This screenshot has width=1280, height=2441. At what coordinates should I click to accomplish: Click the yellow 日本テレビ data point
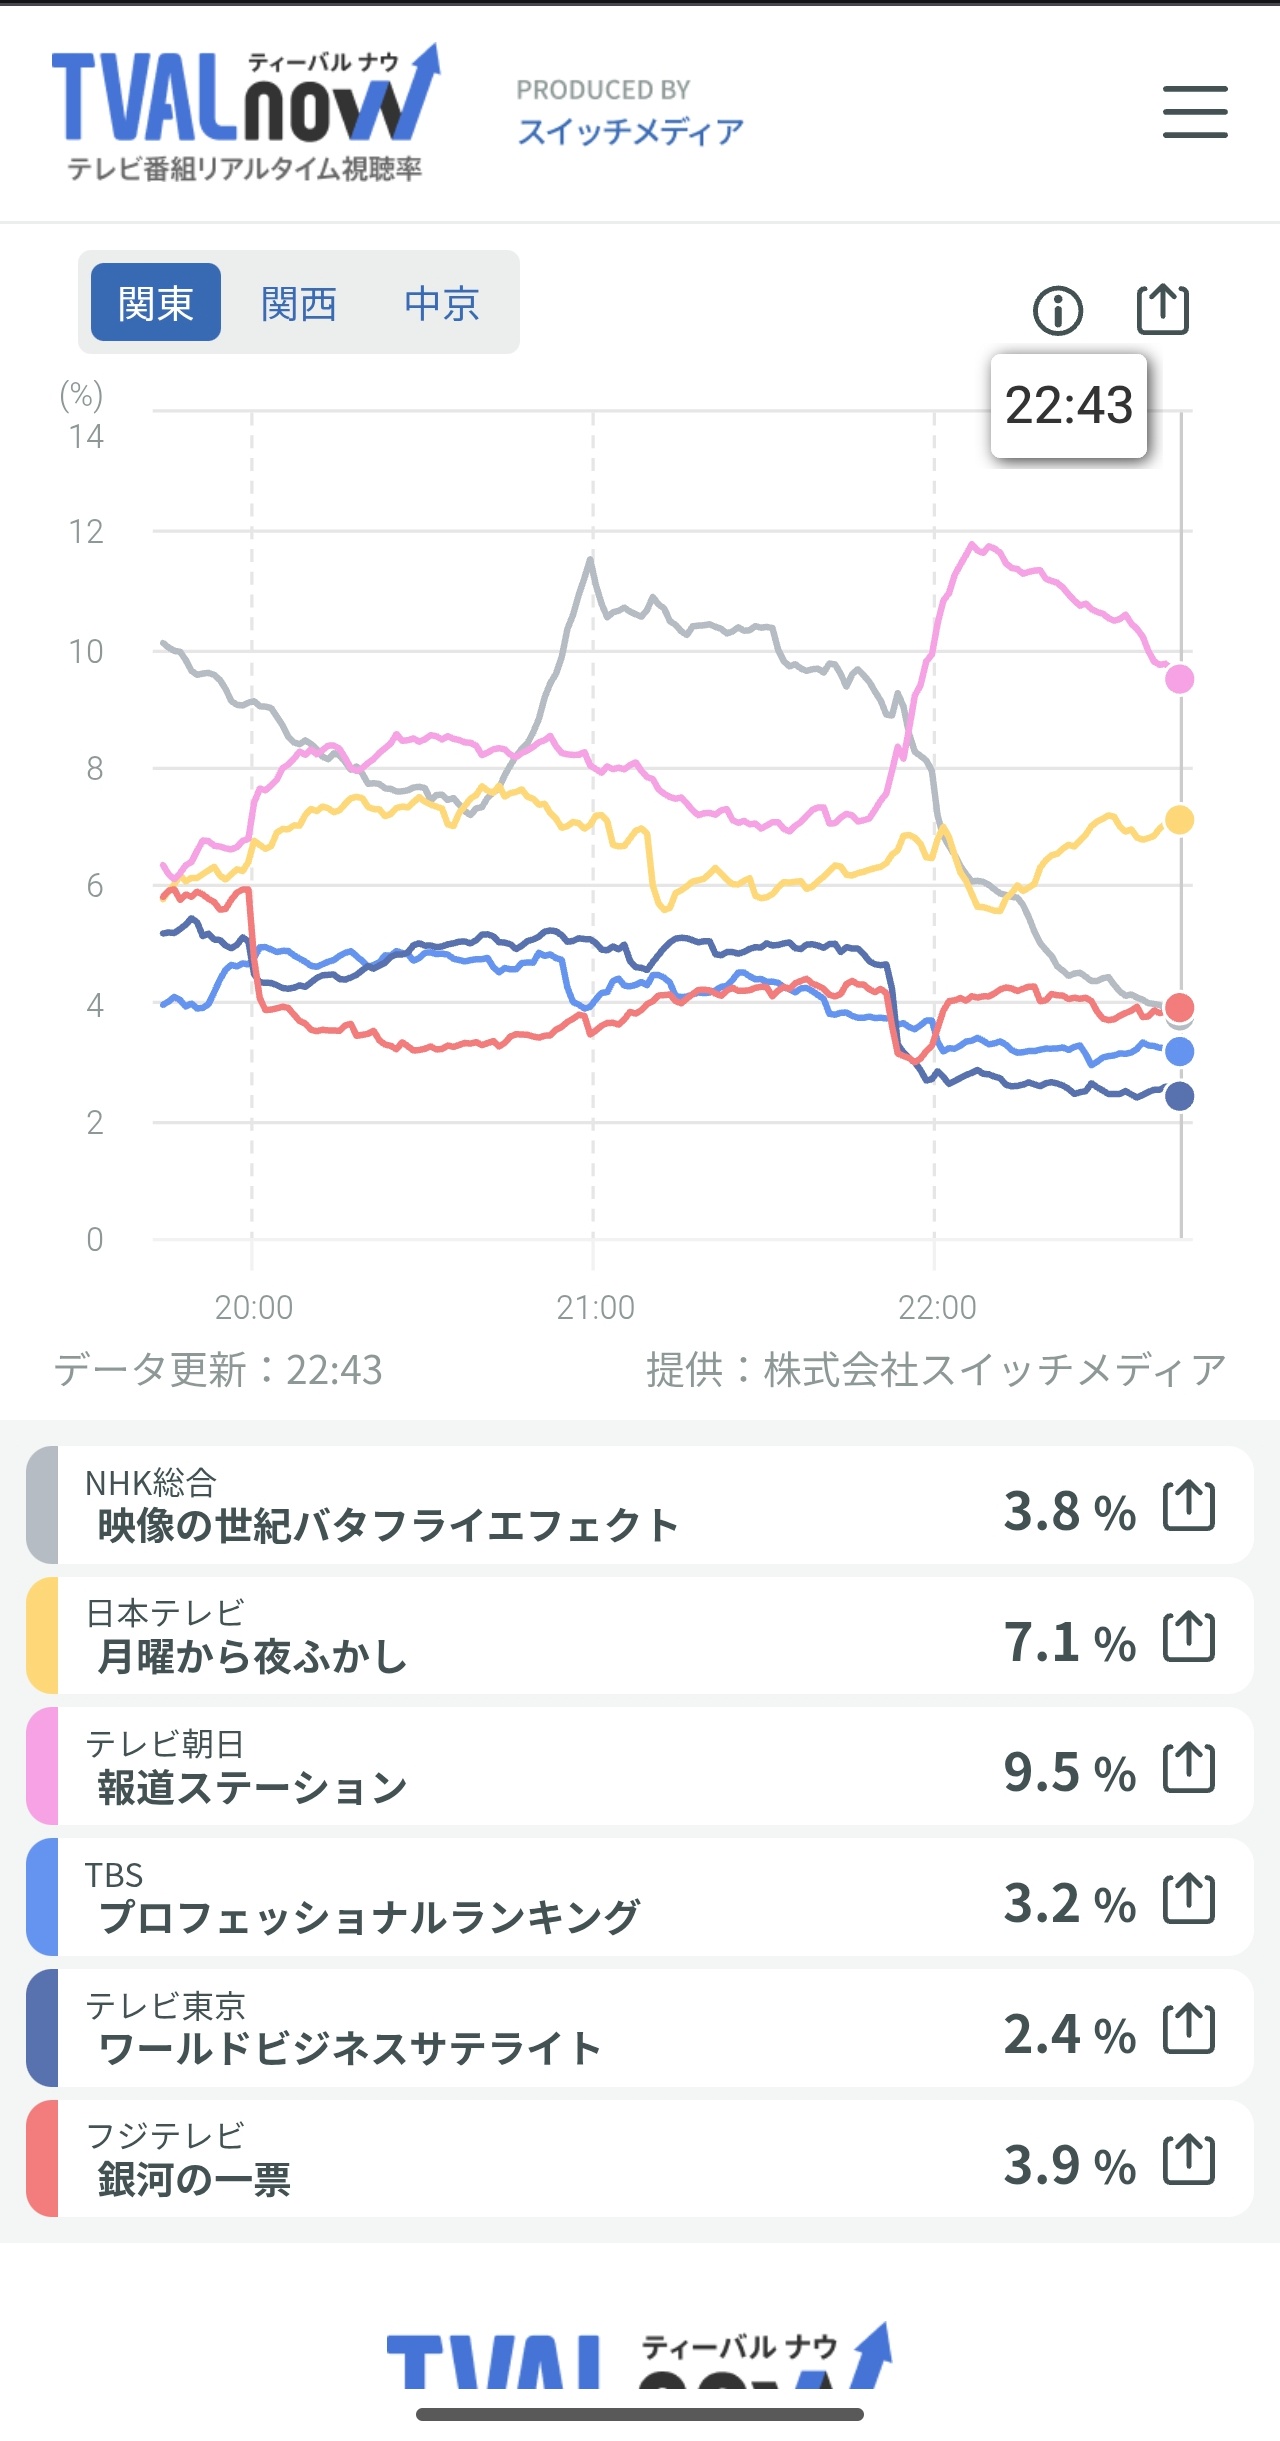1180,820
